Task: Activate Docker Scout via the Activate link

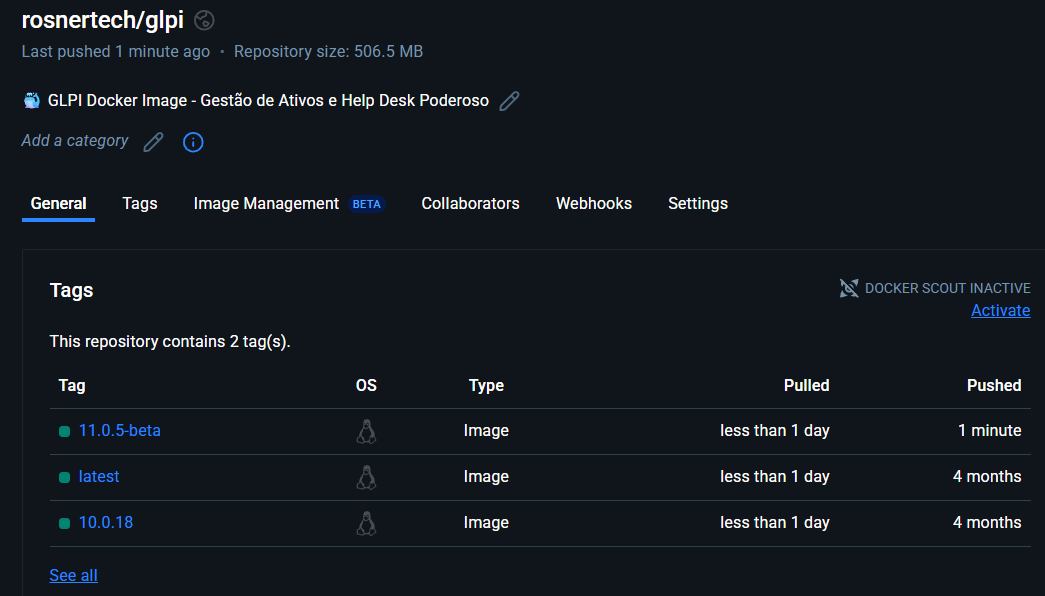Action: click(1000, 311)
